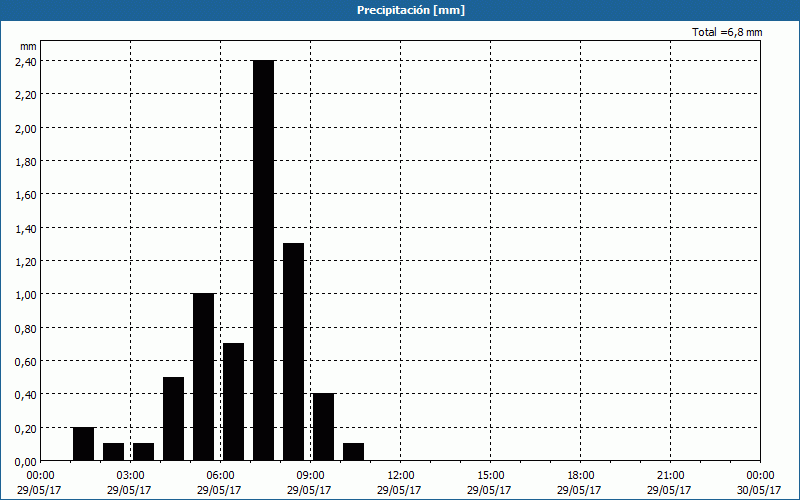
Task: Click the '0,20' y-axis label
Action: [x=26, y=429]
